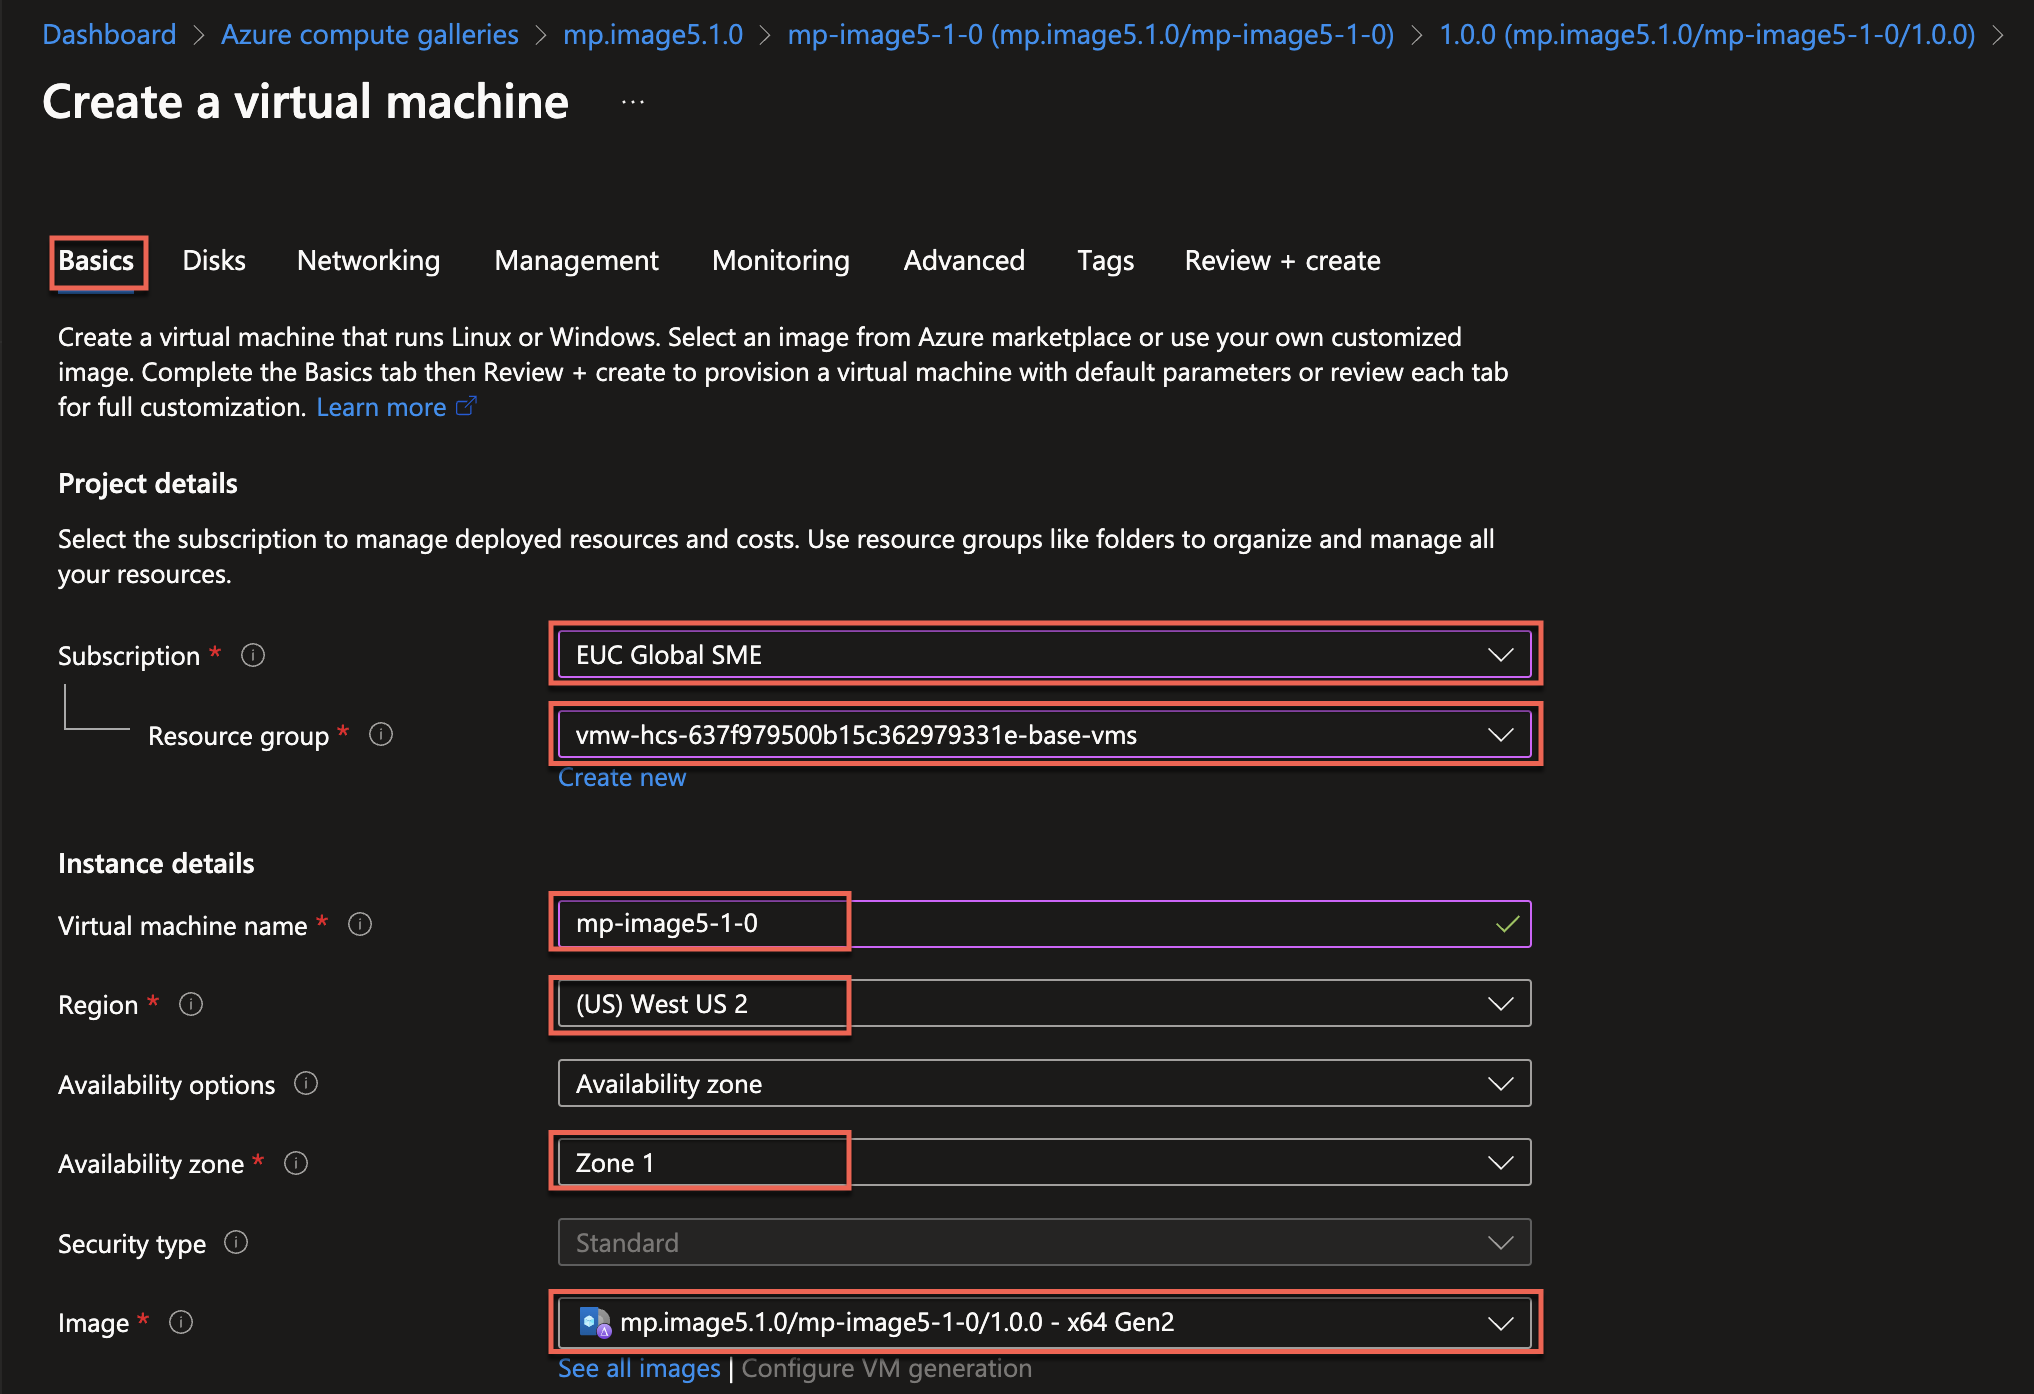Click See all images link
Viewport: 2034px width, 1394px height.
639,1368
